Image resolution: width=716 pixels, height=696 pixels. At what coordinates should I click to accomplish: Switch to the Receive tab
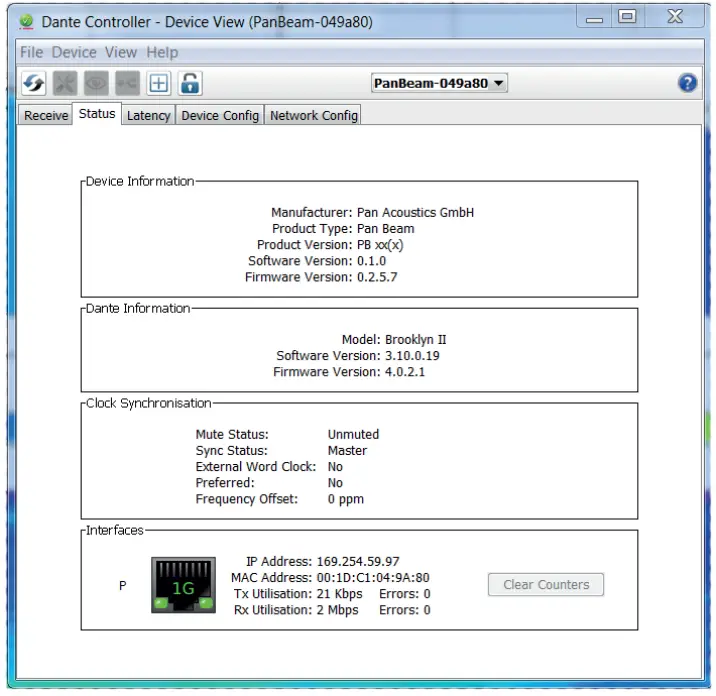pyautogui.click(x=46, y=115)
